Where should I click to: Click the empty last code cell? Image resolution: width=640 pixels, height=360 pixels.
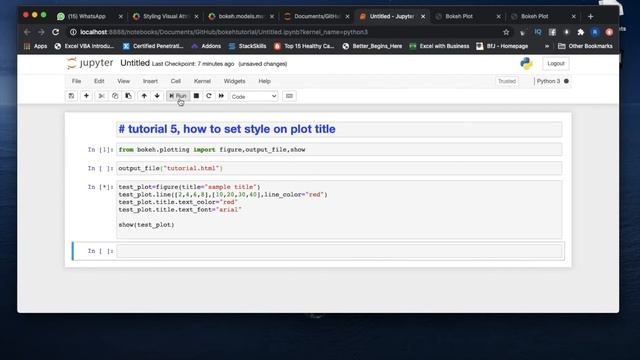pyautogui.click(x=339, y=251)
